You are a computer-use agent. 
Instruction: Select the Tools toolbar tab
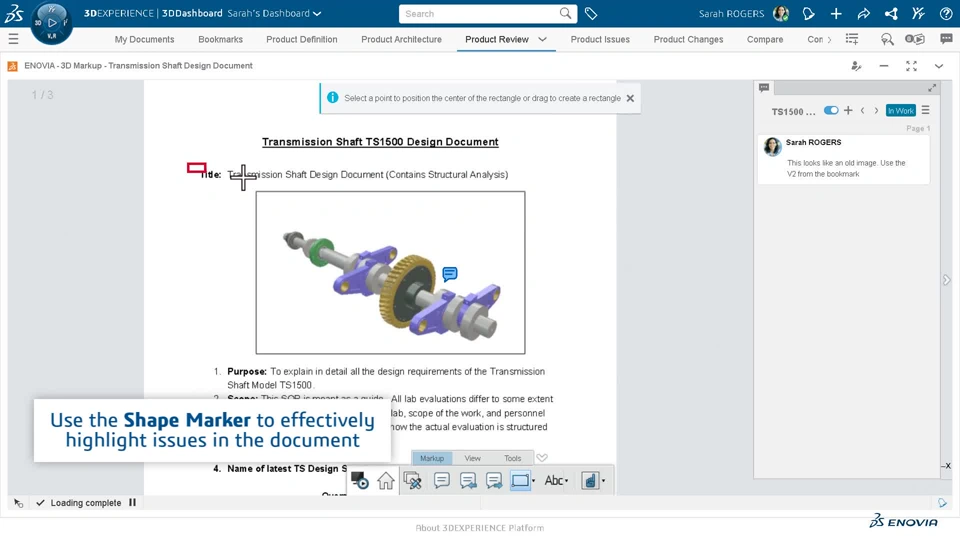pyautogui.click(x=512, y=458)
